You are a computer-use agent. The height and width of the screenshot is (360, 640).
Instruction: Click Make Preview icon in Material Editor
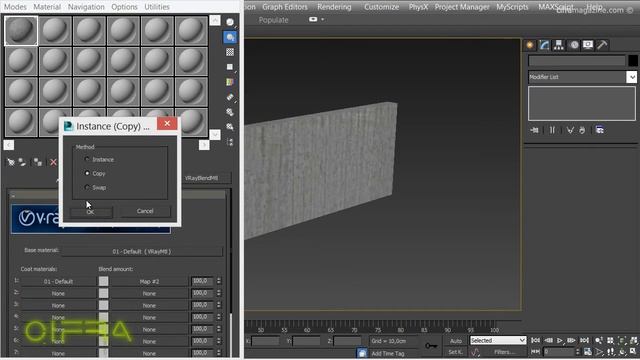(230, 97)
